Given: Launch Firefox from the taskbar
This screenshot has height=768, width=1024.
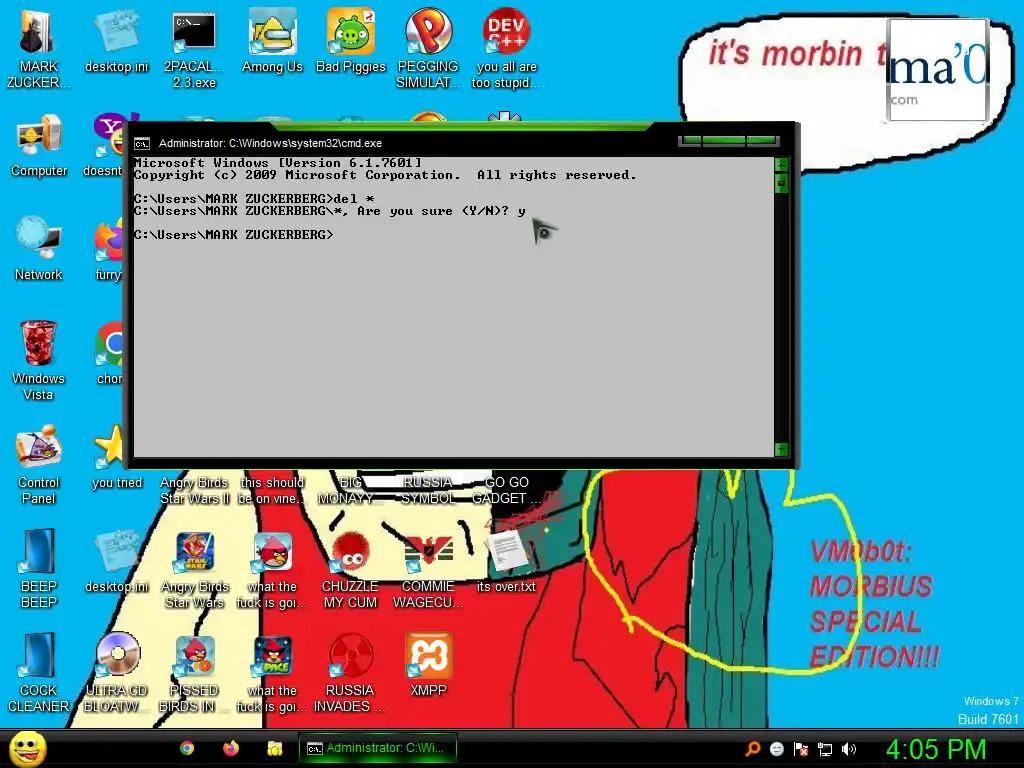Looking at the screenshot, I should (231, 748).
